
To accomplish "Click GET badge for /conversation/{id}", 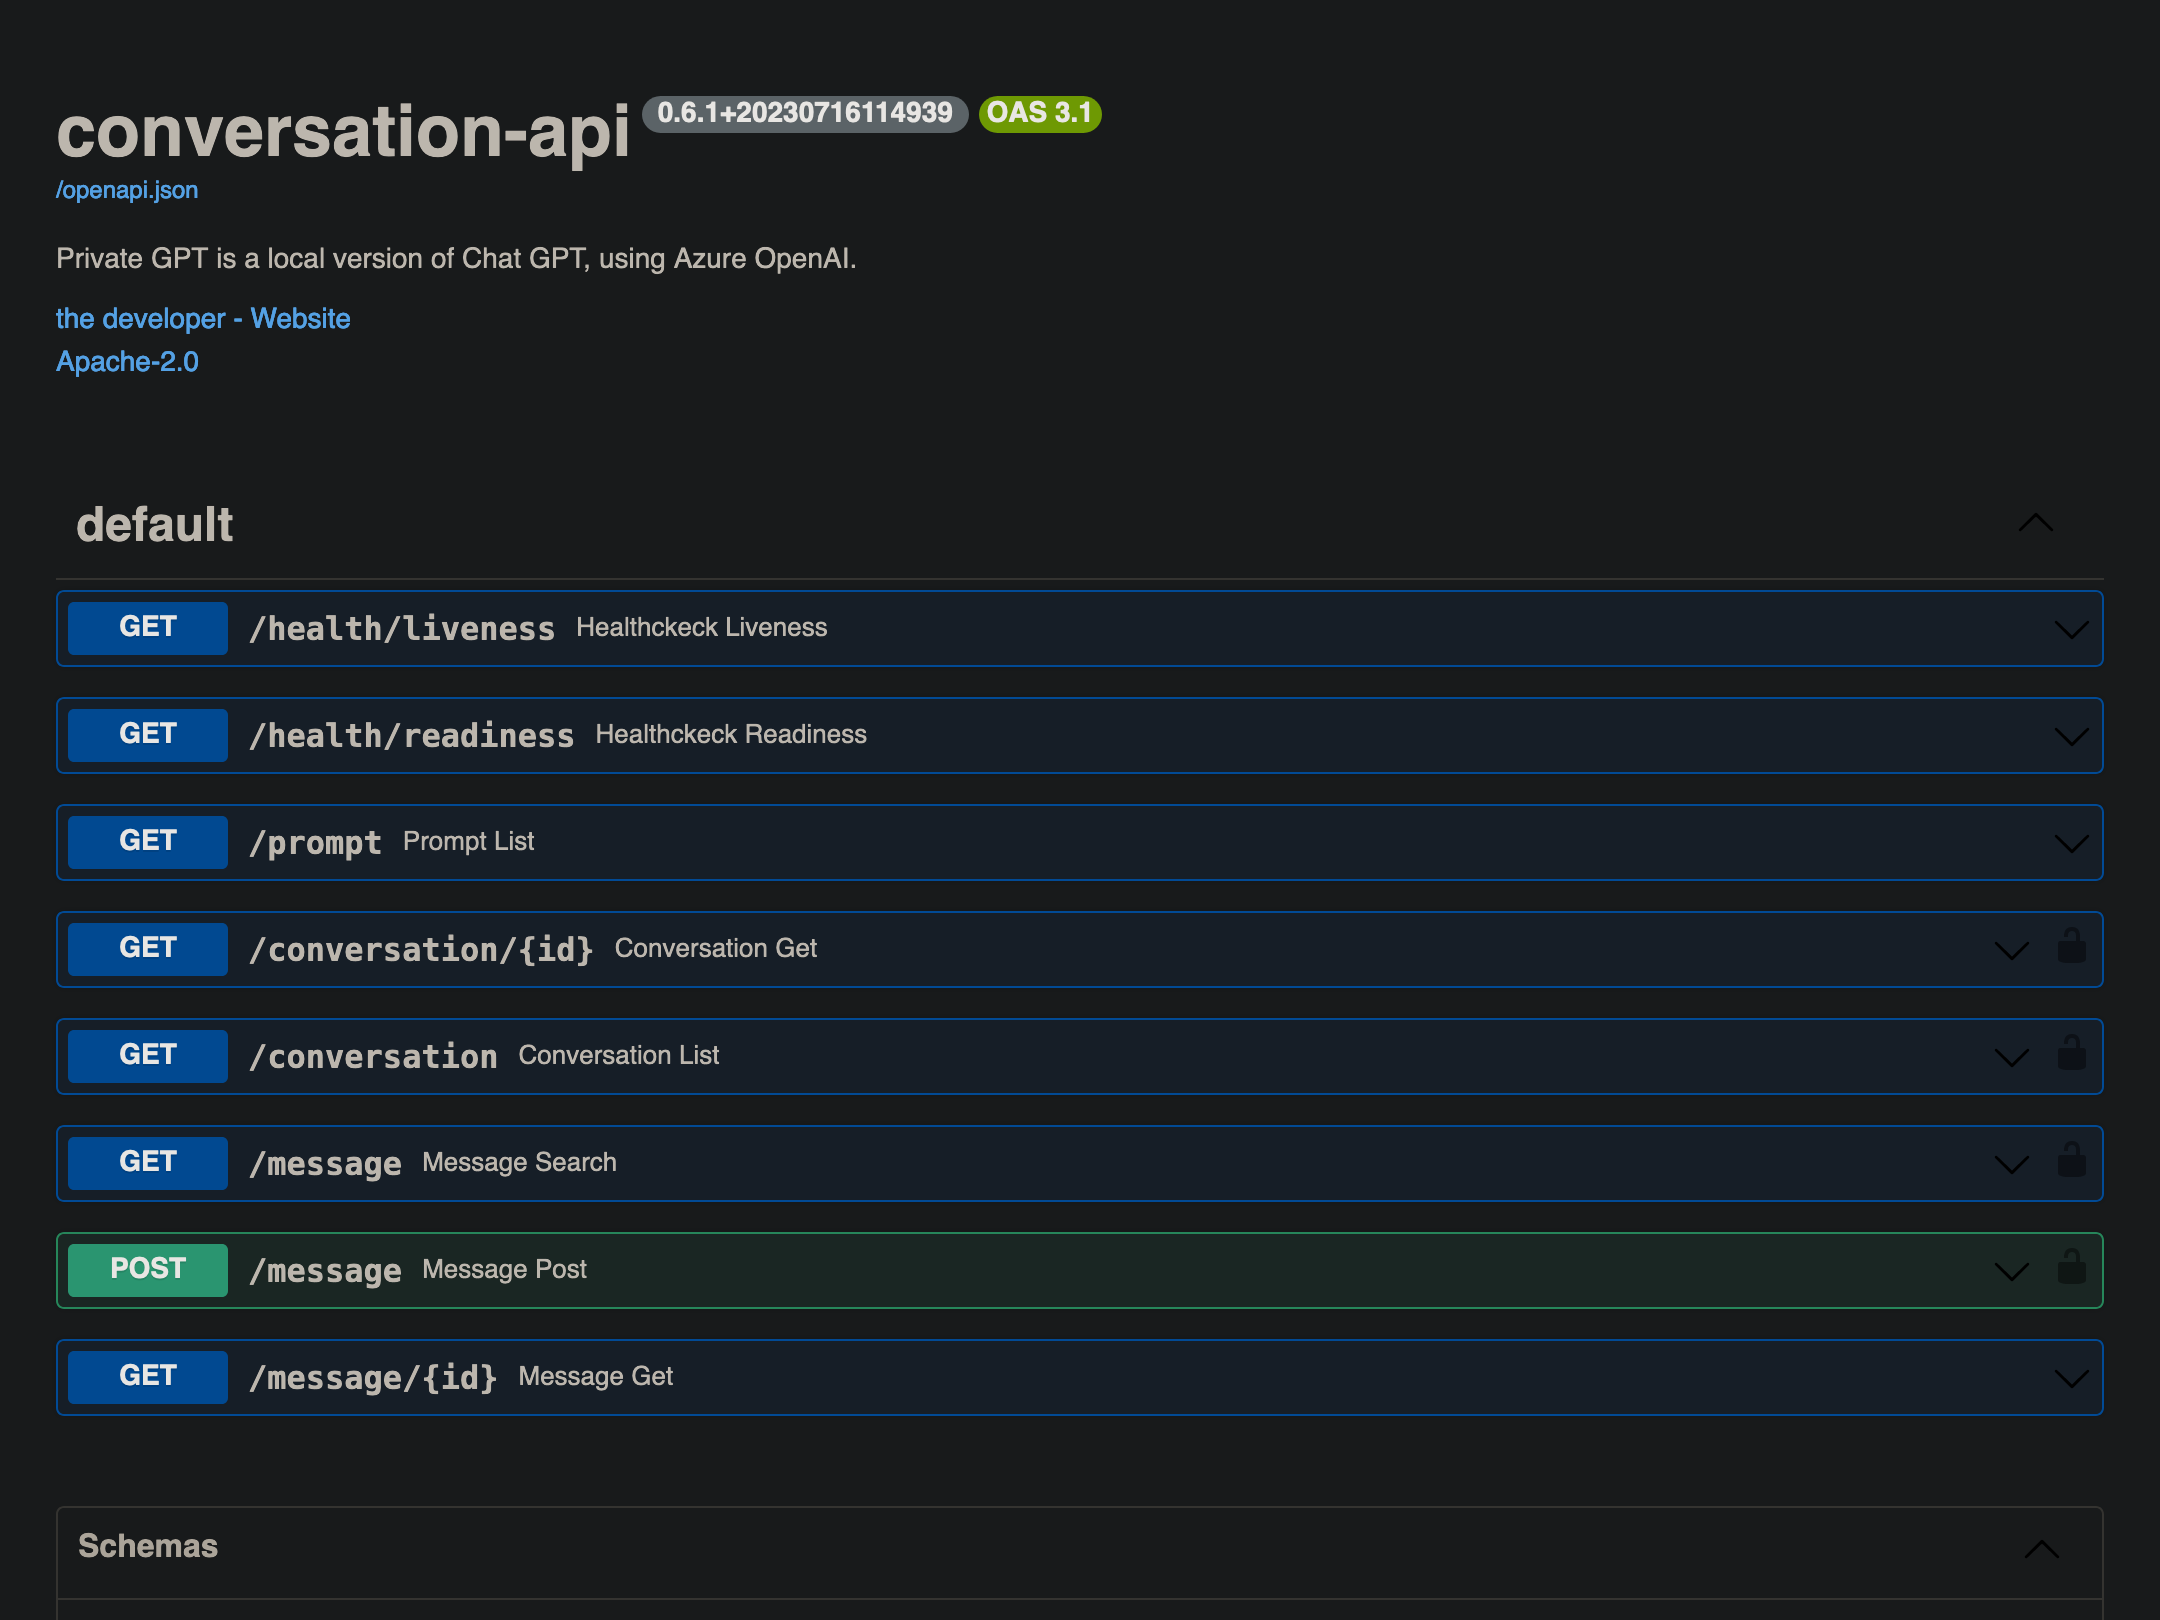I will (x=148, y=948).
